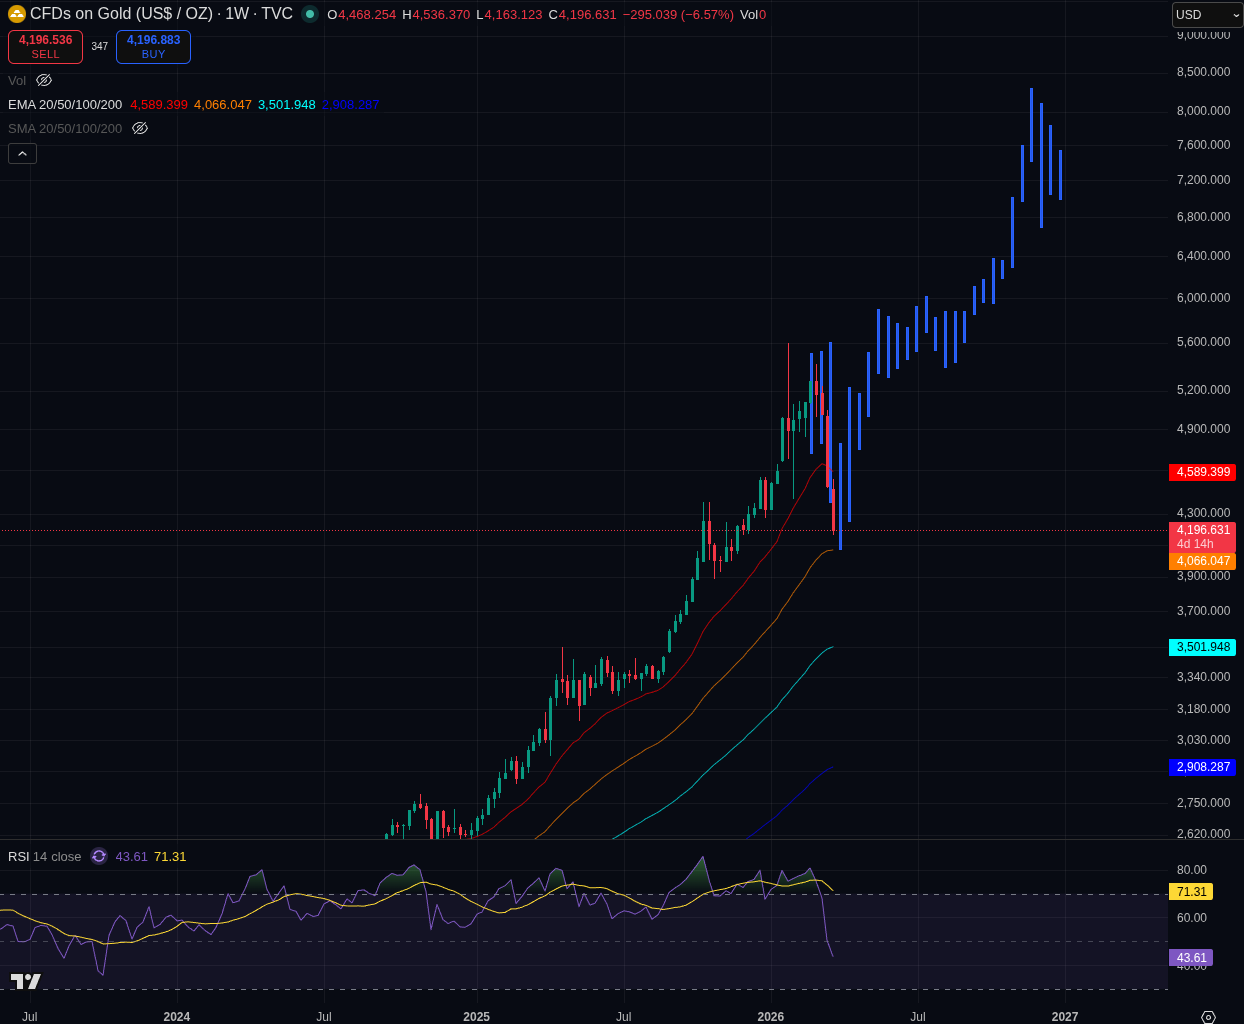Click the 8,500.000 price axis label

1203,72
